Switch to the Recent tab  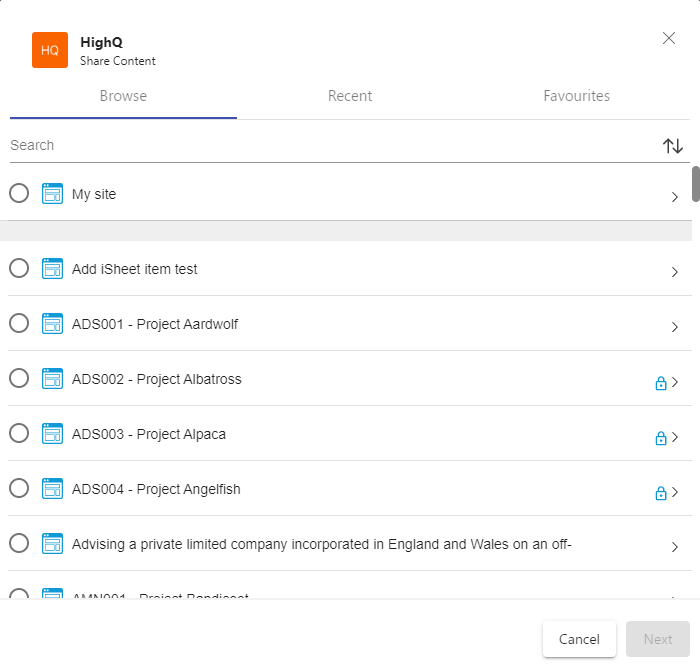click(350, 96)
